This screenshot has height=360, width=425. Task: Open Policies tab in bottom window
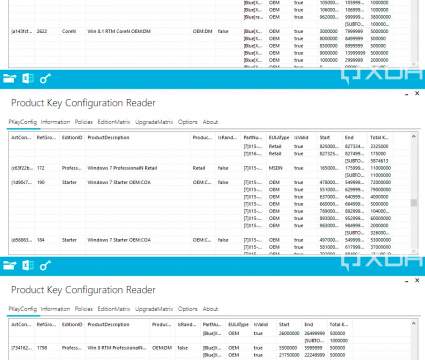(84, 309)
